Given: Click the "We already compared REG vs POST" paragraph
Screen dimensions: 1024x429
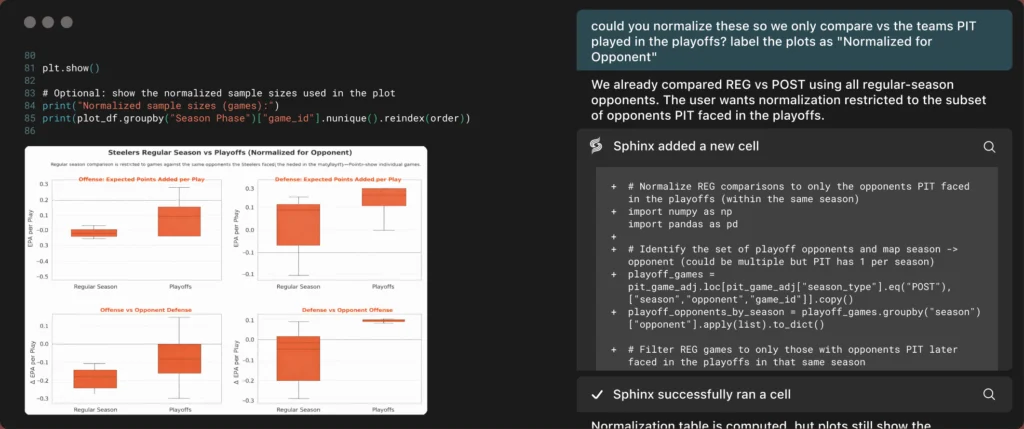Looking at the screenshot, I should pos(790,100).
